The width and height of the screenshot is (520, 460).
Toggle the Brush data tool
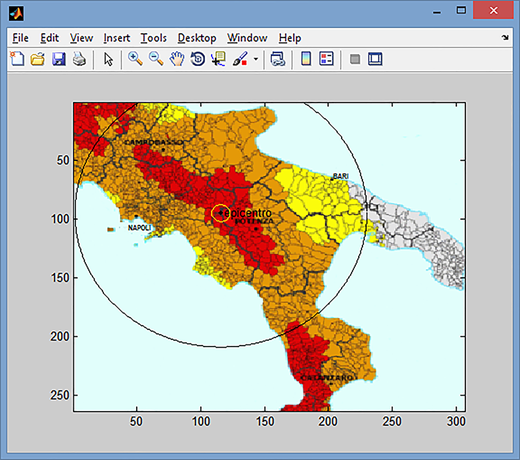pos(240,59)
